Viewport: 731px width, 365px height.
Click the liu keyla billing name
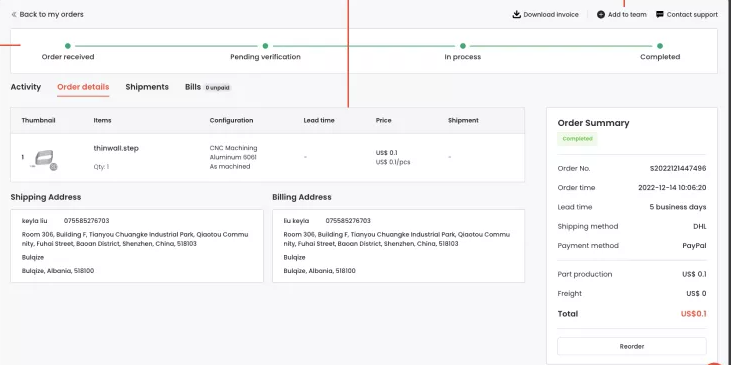click(x=296, y=220)
